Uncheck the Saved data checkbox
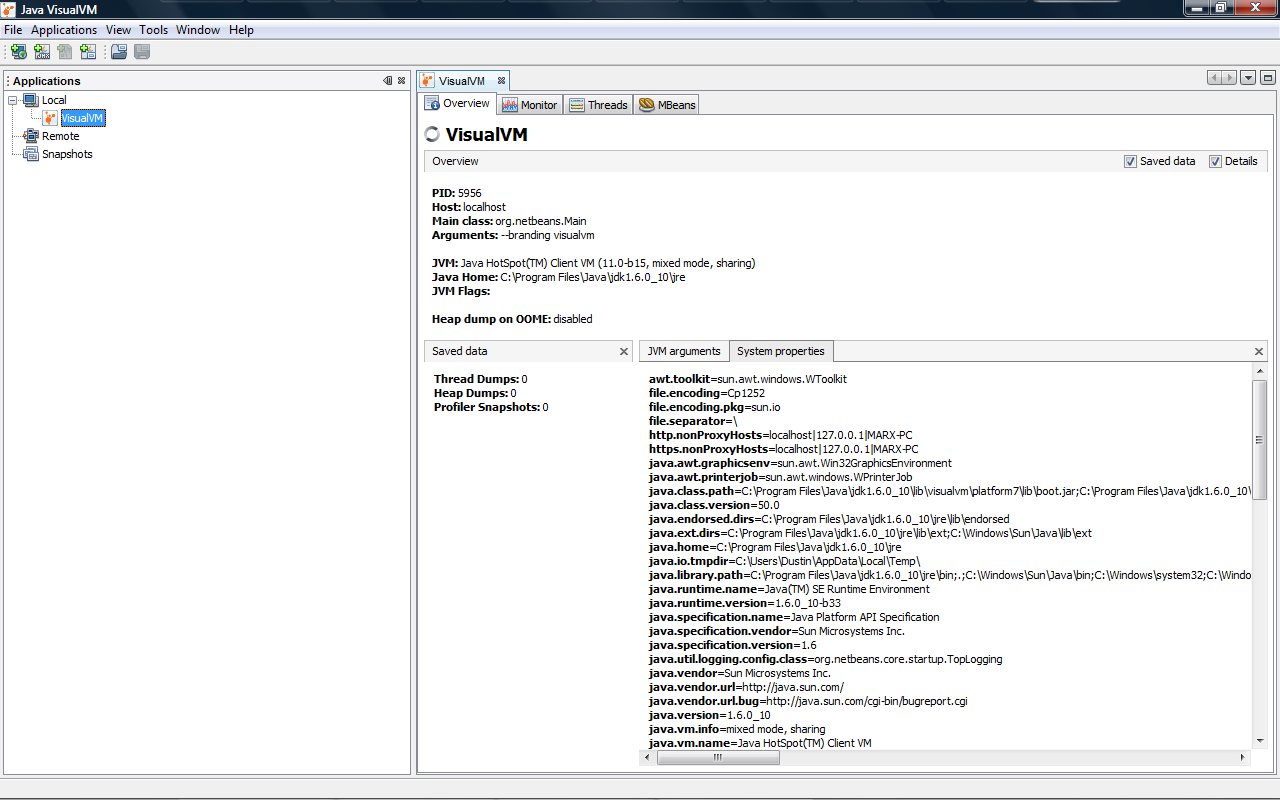Image resolution: width=1280 pixels, height=800 pixels. coord(1130,160)
